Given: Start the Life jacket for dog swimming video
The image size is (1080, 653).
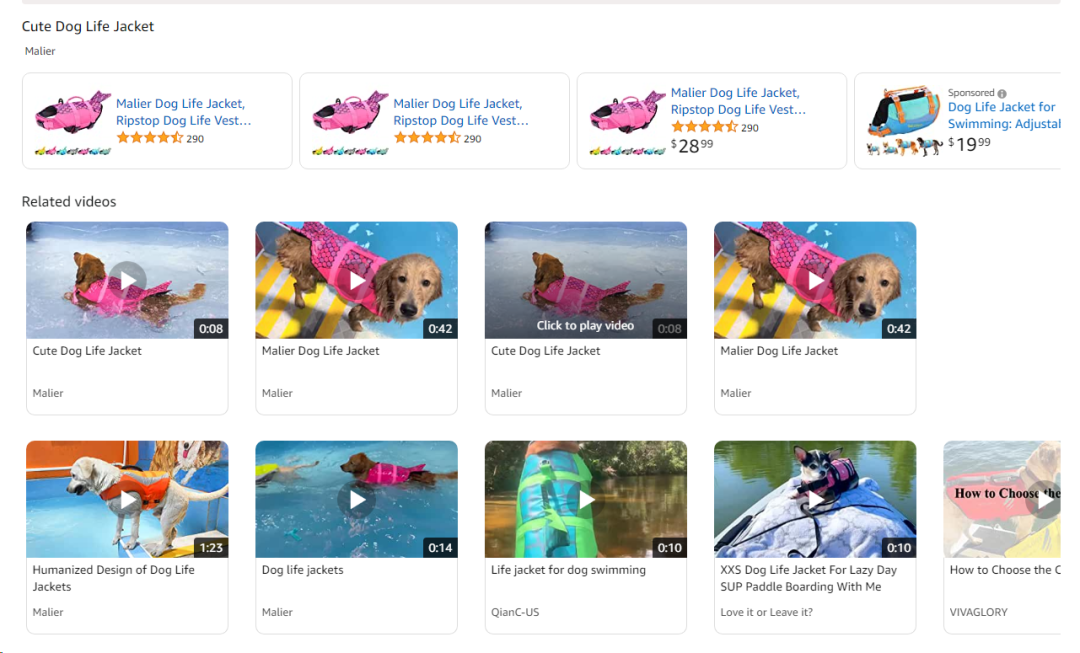Looking at the screenshot, I should click(x=586, y=499).
